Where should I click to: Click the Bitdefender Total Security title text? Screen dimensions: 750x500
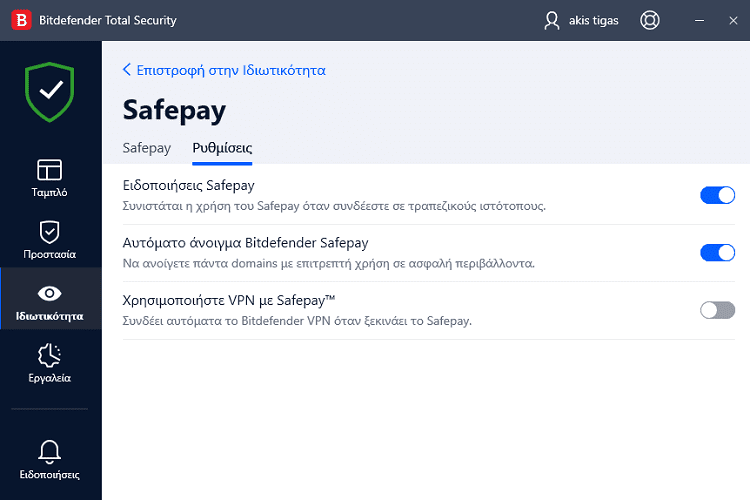click(108, 21)
